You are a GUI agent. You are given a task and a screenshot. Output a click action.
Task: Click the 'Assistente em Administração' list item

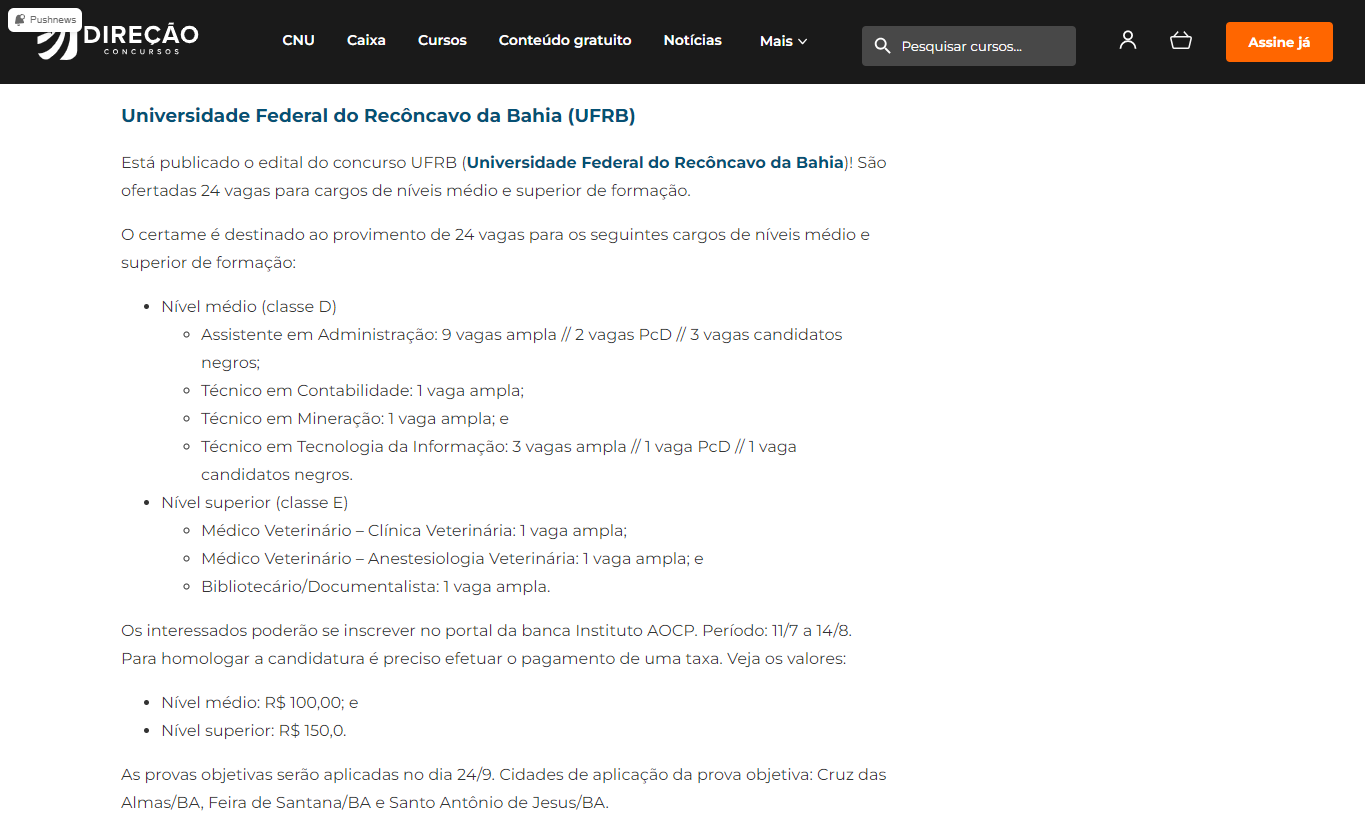pyautogui.click(x=521, y=348)
